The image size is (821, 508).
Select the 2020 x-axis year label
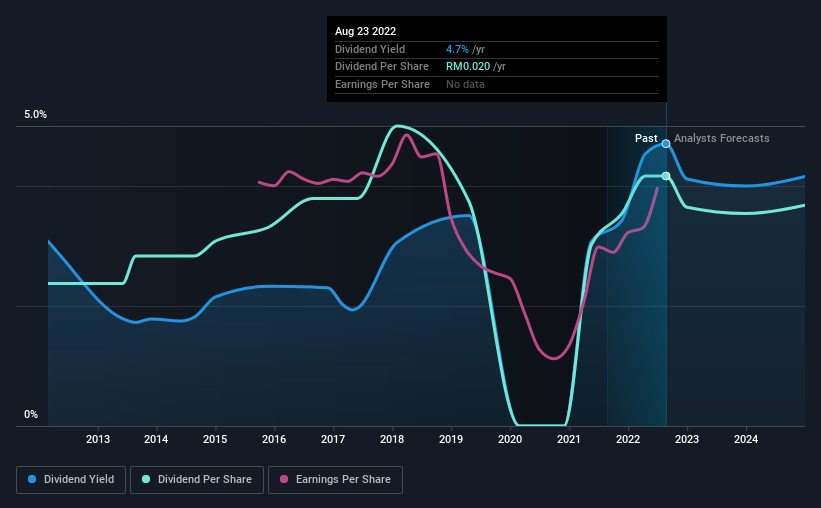tap(510, 439)
